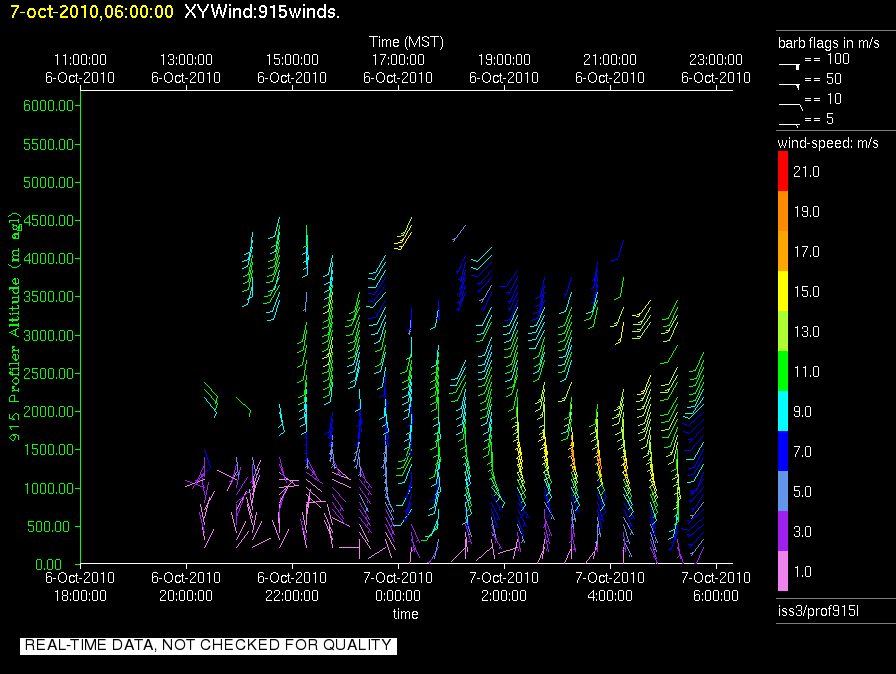896x674 pixels.
Task: Click the yellow 15.0 wind-speed color band
Action: [783, 291]
